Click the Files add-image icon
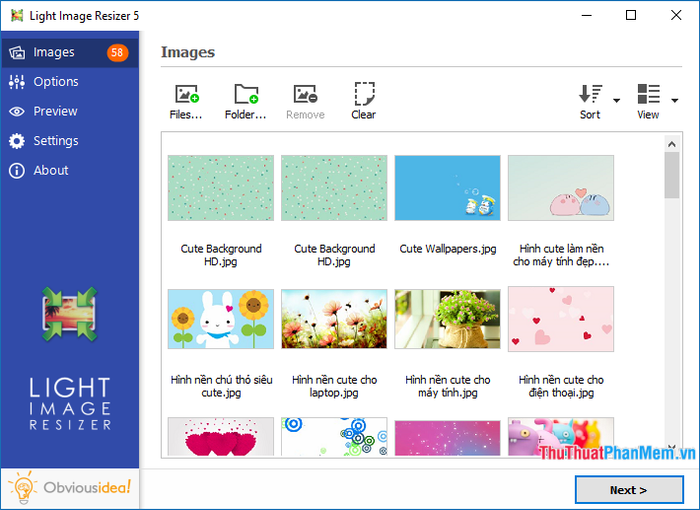This screenshot has width=700, height=510. click(186, 95)
